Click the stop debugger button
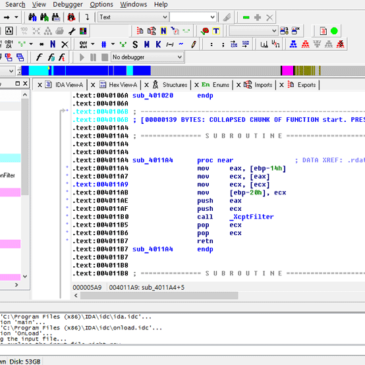365x365 pixels. [105, 57]
